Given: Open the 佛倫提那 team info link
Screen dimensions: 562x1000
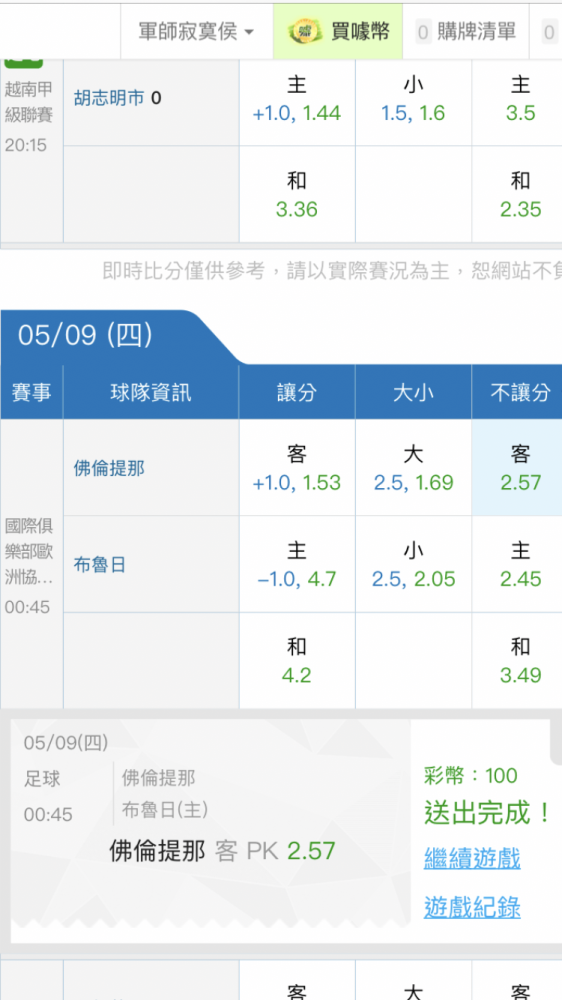Looking at the screenshot, I should coord(109,469).
